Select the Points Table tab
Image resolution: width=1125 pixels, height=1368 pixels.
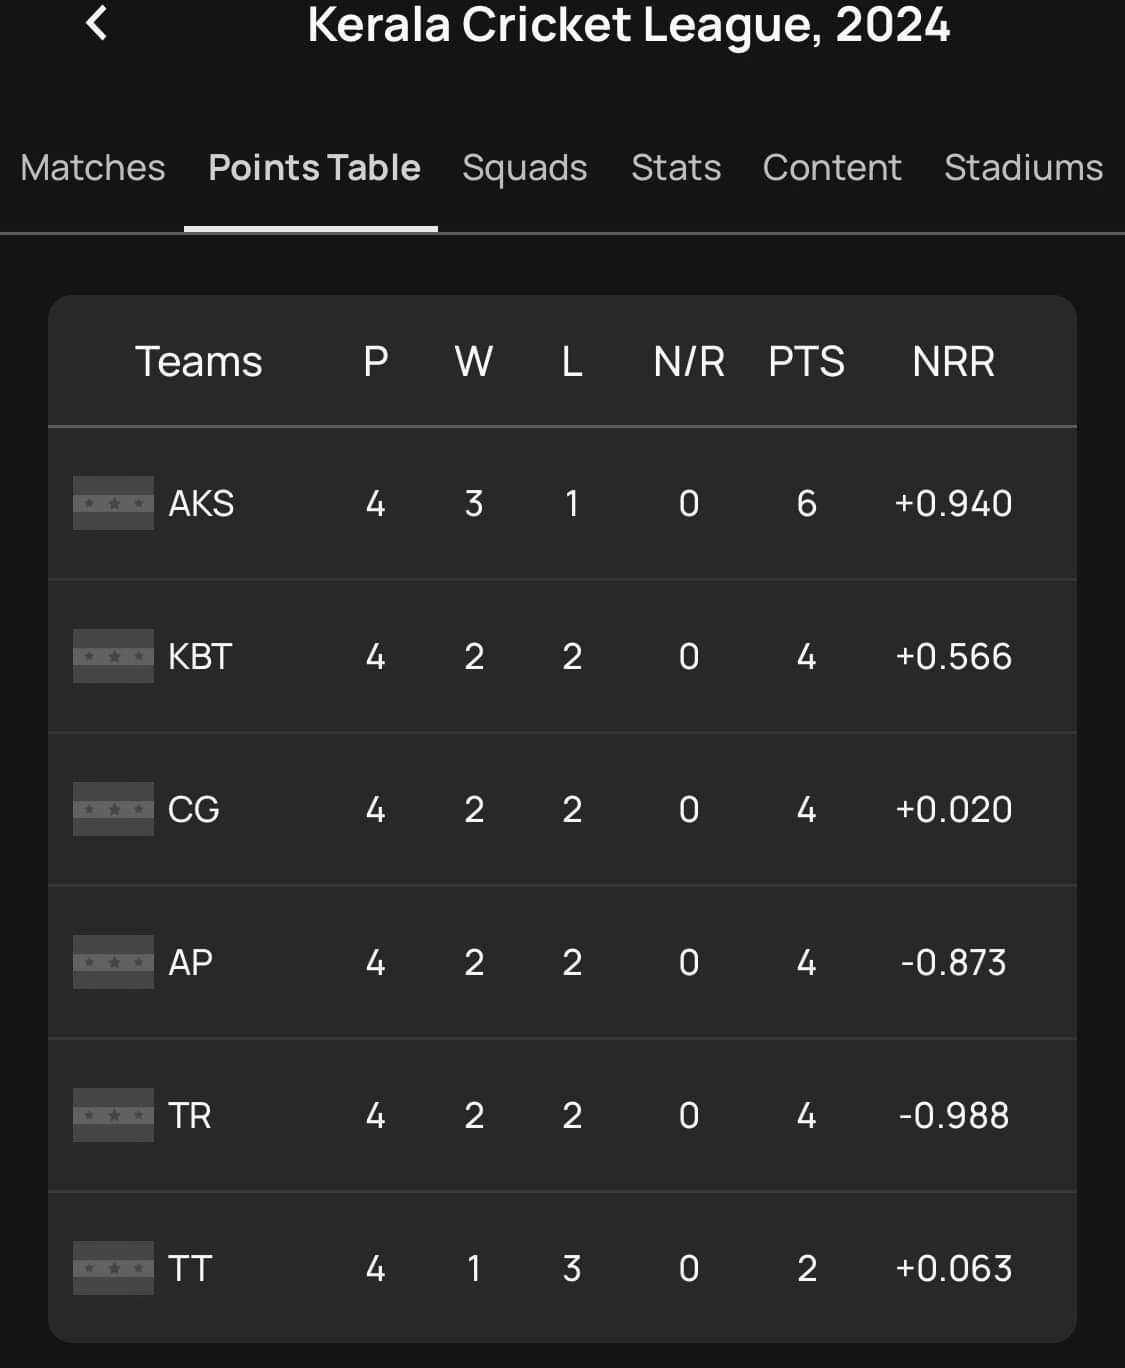[x=314, y=168]
